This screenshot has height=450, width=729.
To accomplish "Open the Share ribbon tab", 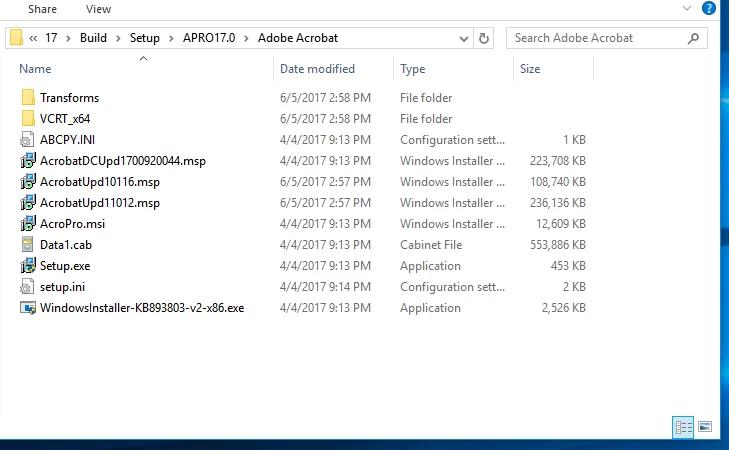I will point(42,9).
